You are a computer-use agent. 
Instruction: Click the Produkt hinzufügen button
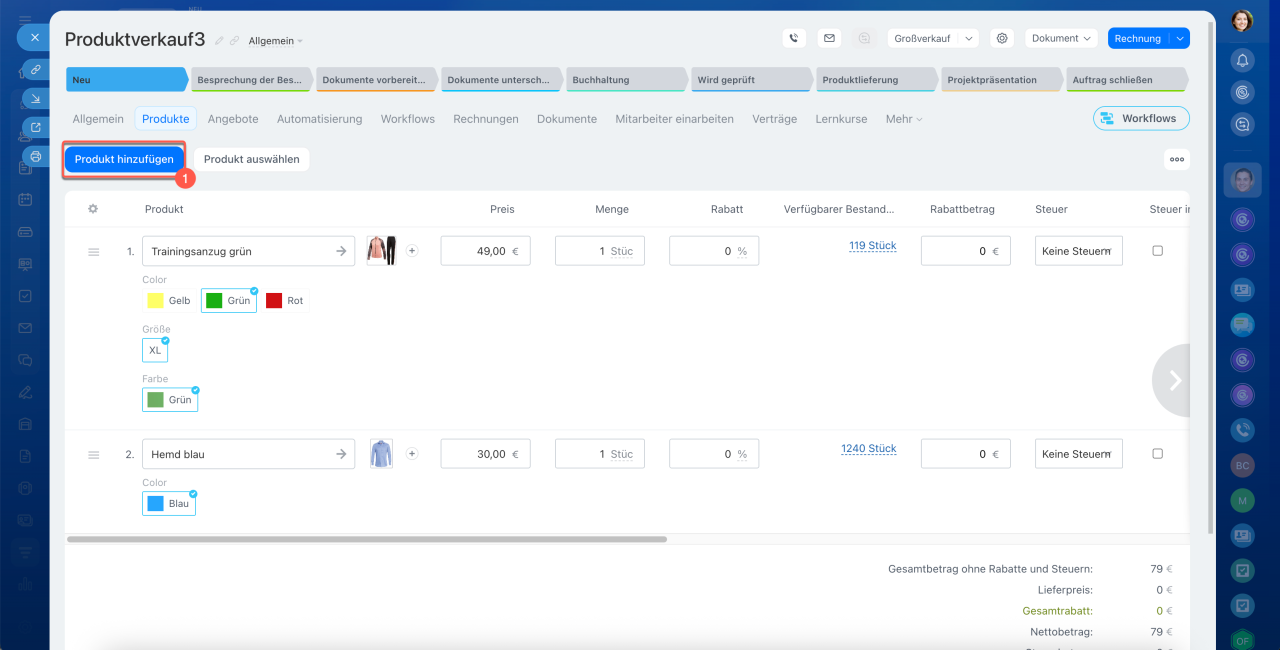[124, 159]
